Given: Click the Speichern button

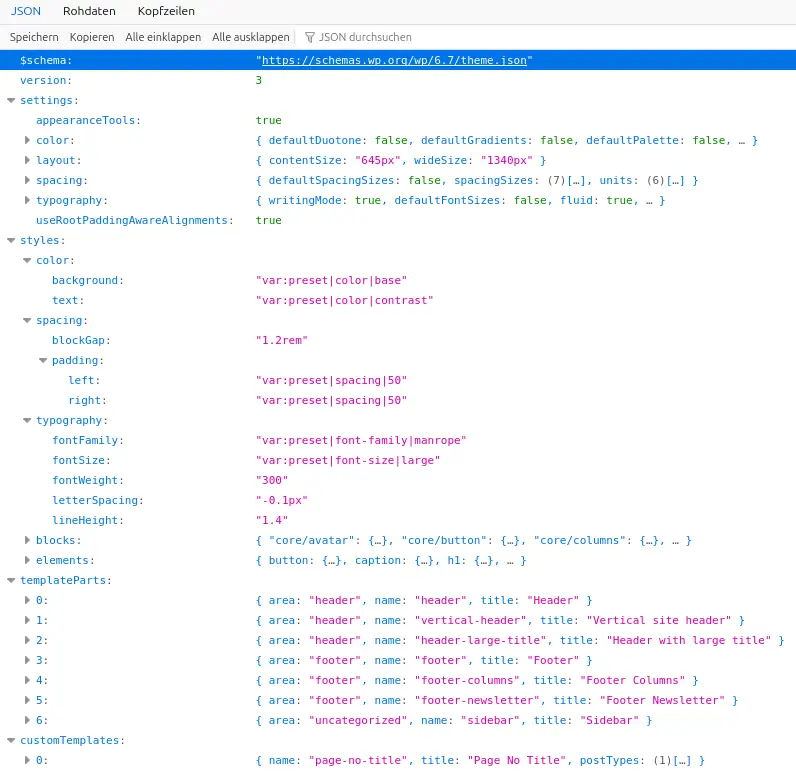Looking at the screenshot, I should tap(34, 37).
